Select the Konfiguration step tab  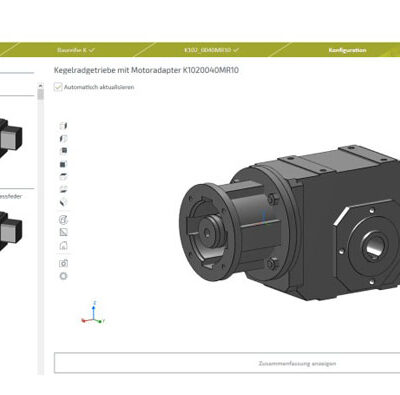(347, 50)
